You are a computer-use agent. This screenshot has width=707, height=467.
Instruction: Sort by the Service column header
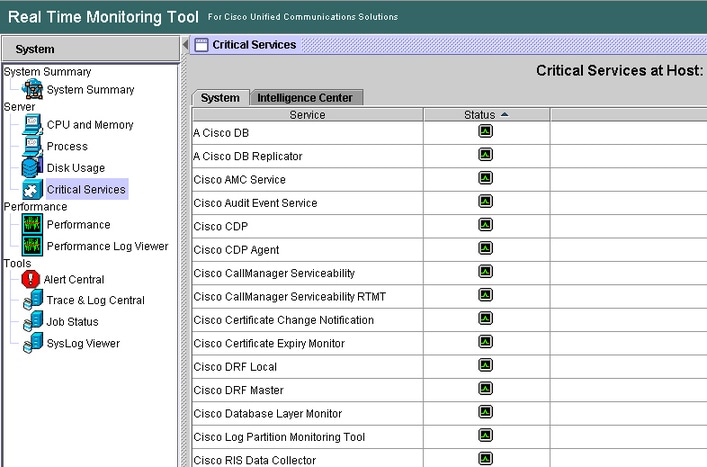[x=308, y=115]
